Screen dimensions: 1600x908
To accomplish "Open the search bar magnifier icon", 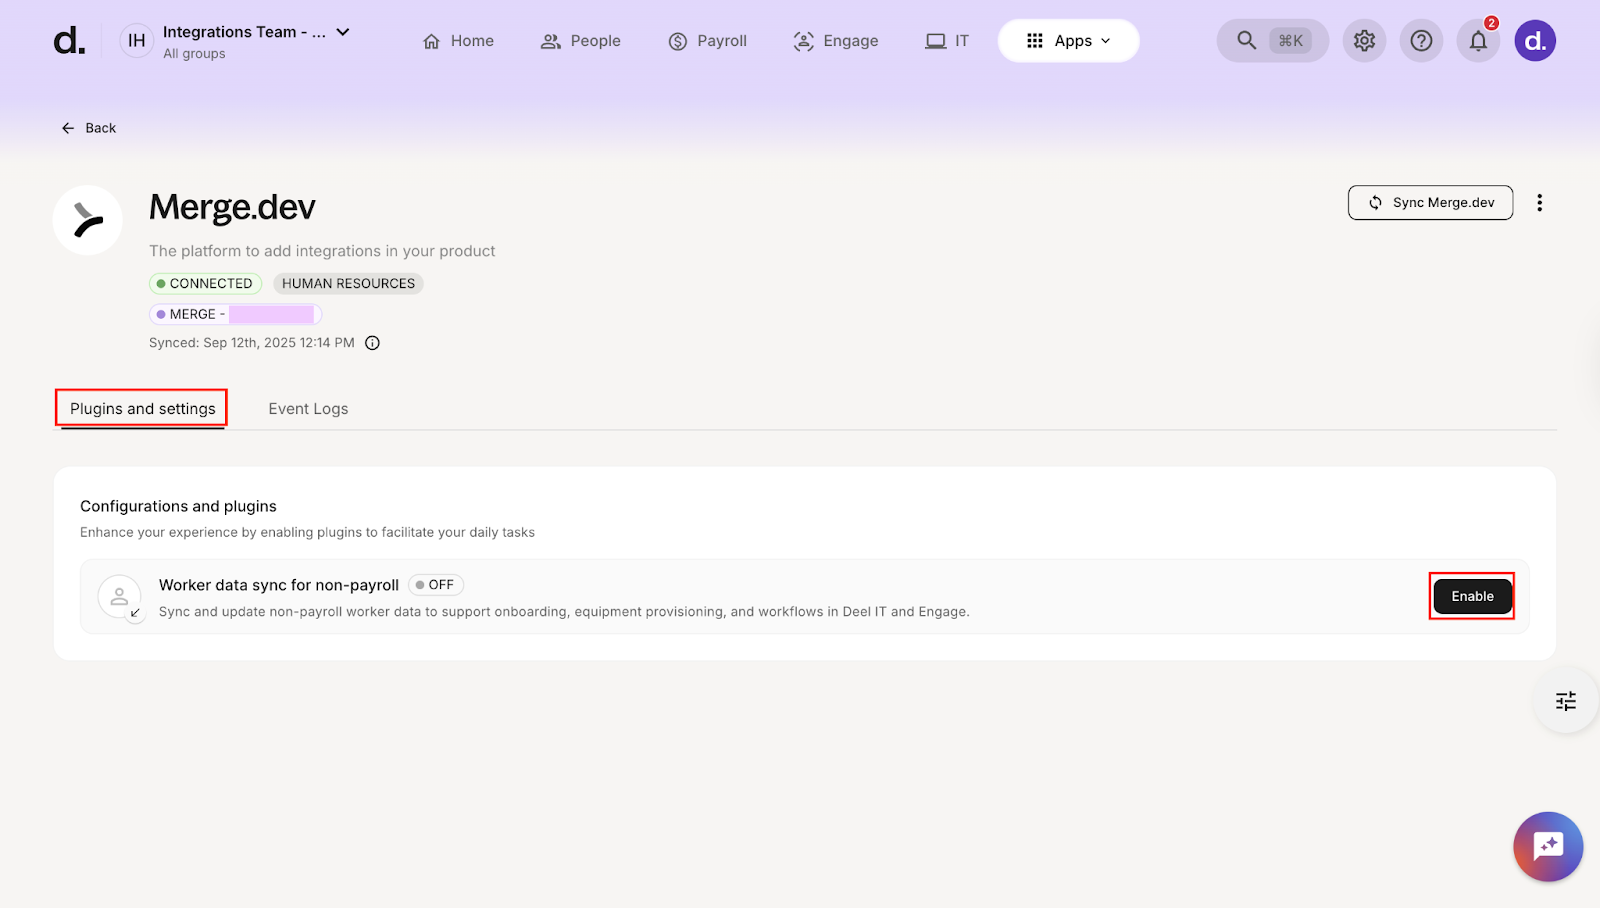I will tap(1246, 41).
